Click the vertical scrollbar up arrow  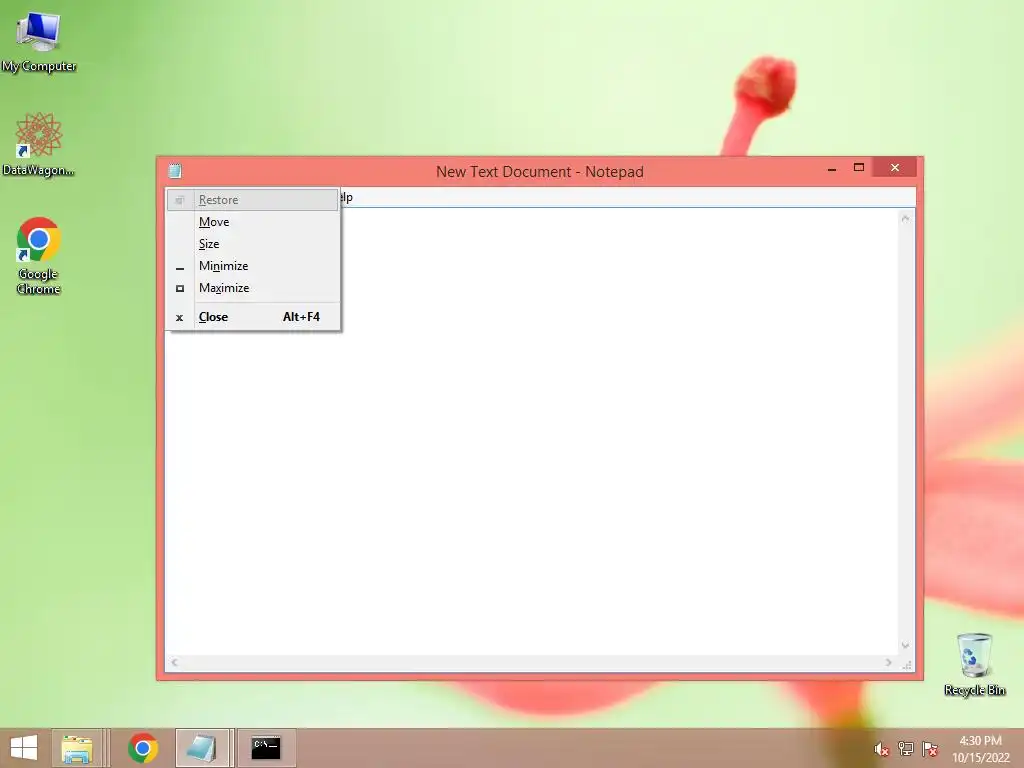pyautogui.click(x=905, y=219)
